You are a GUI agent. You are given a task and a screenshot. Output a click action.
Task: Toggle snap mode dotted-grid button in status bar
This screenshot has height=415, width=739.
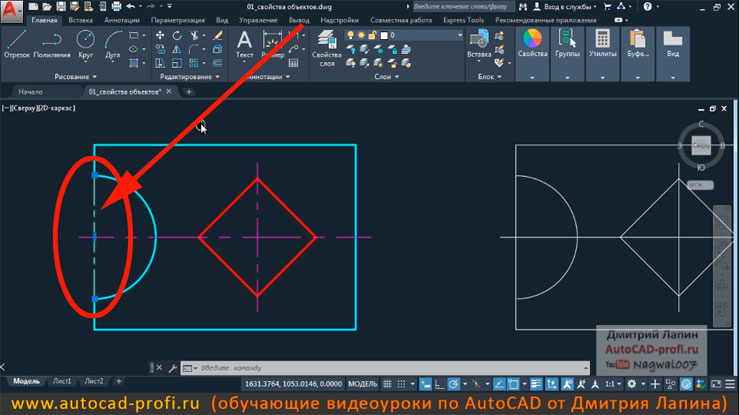tap(401, 384)
